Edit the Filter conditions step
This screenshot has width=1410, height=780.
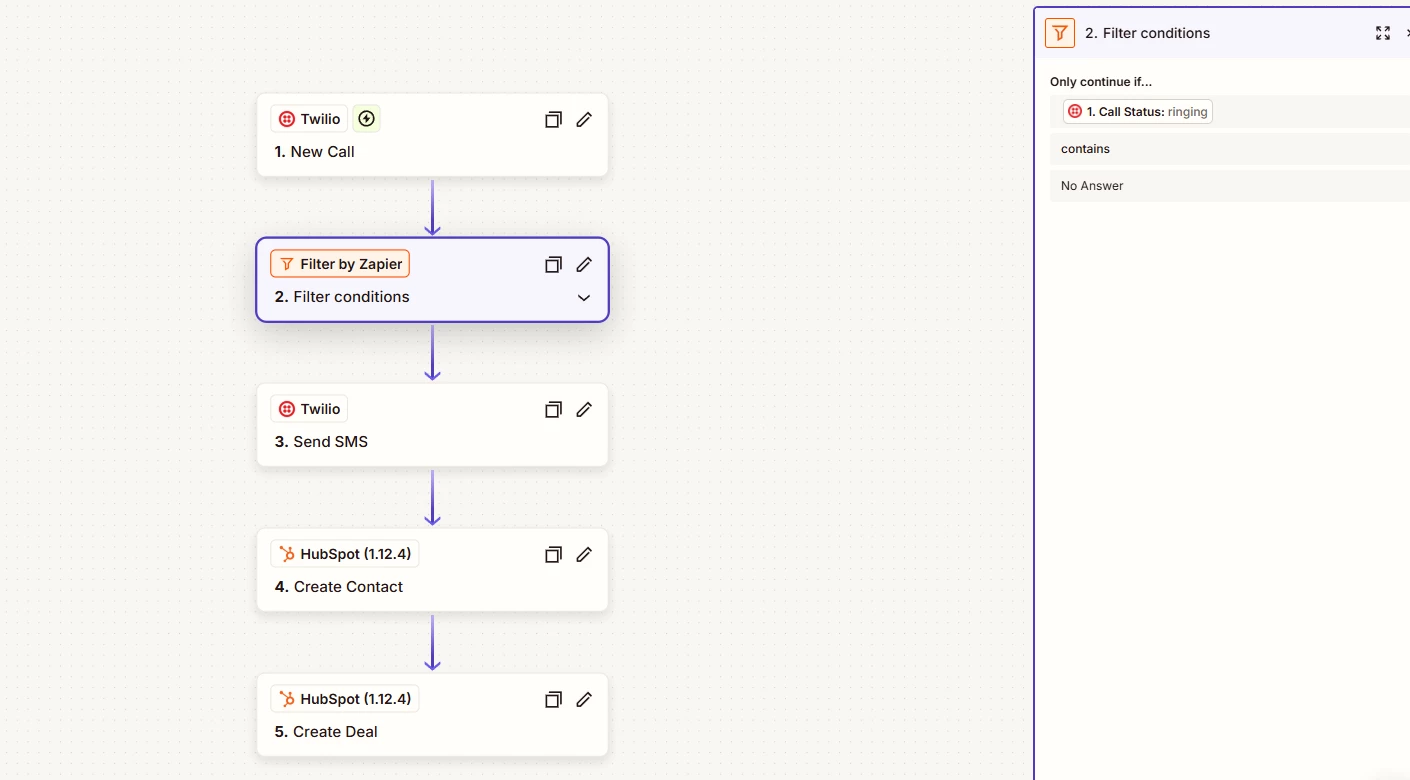click(x=584, y=265)
